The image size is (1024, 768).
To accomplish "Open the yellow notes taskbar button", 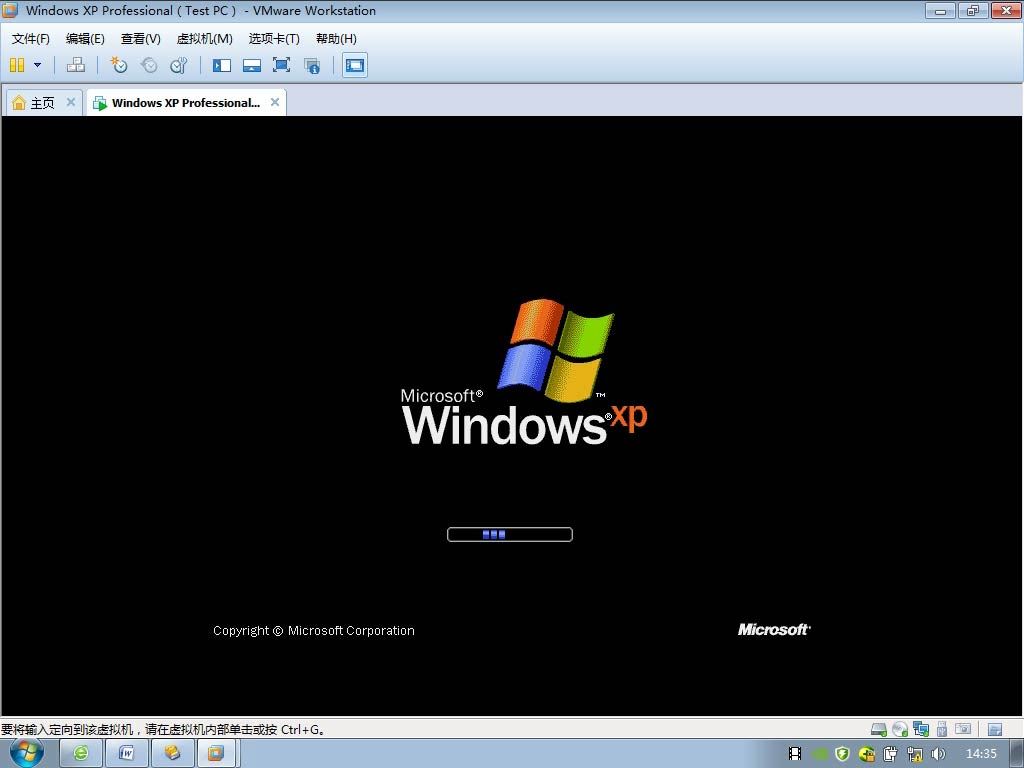I will pyautogui.click(x=172, y=753).
